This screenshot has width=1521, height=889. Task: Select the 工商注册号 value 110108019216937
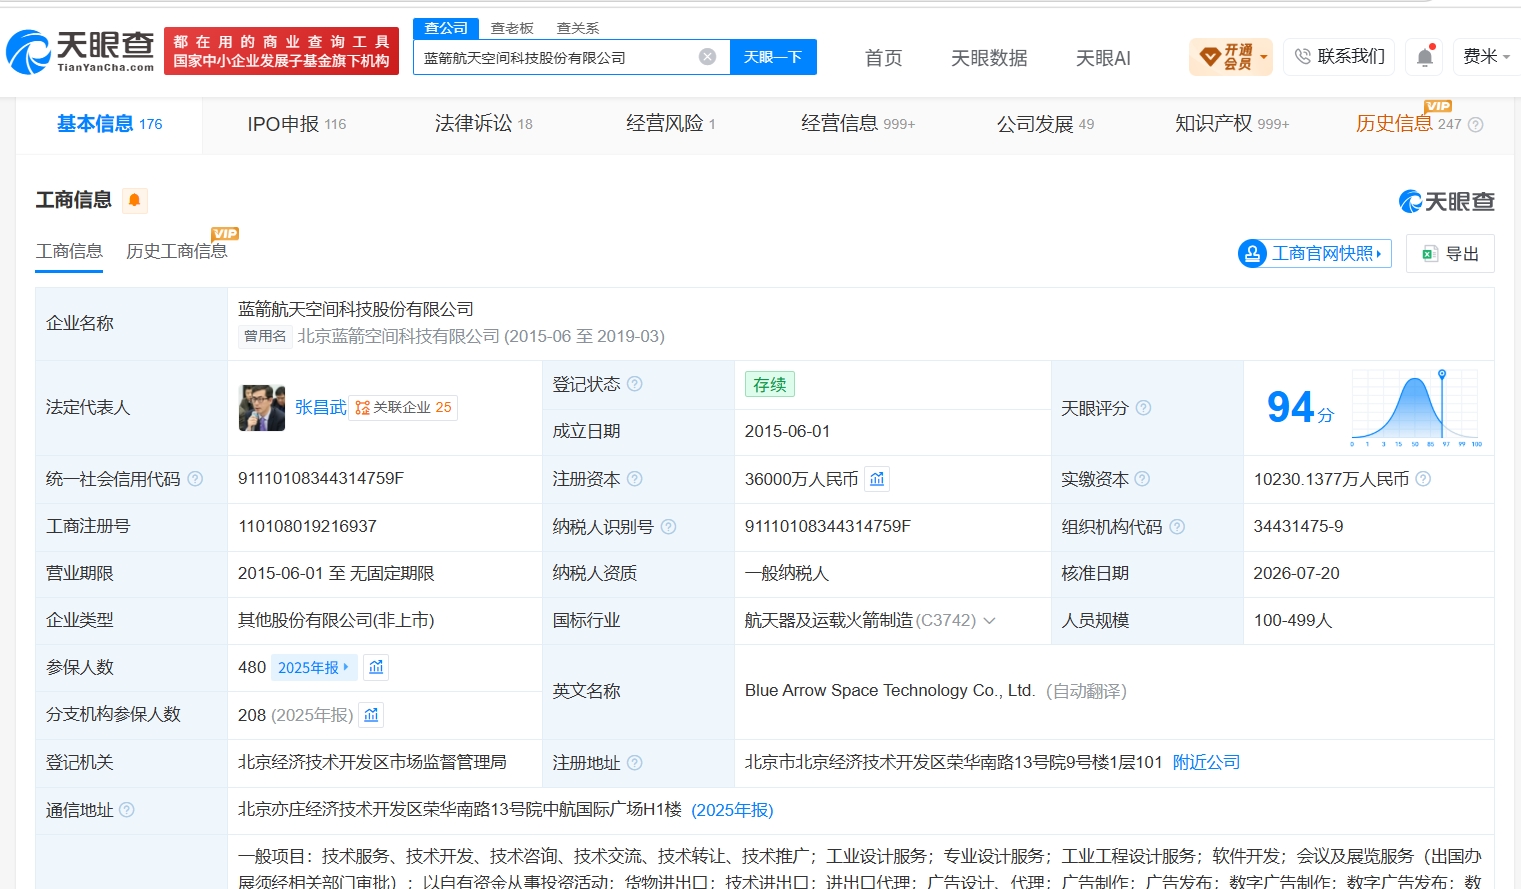click(307, 527)
